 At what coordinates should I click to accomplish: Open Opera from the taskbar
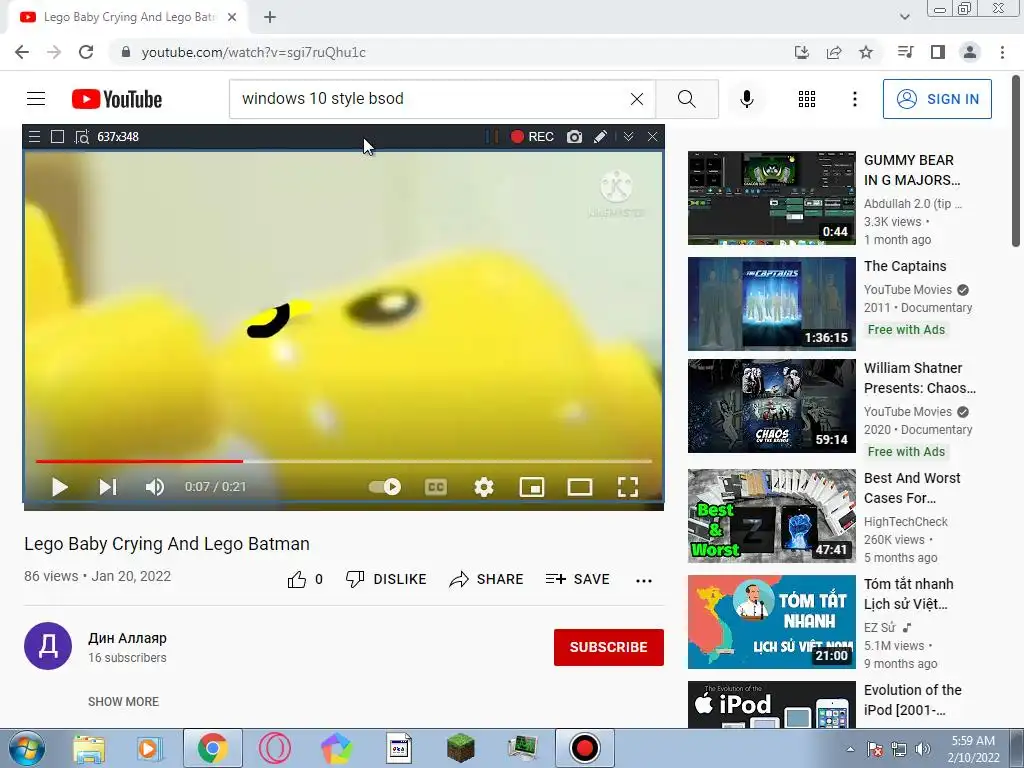pos(275,748)
